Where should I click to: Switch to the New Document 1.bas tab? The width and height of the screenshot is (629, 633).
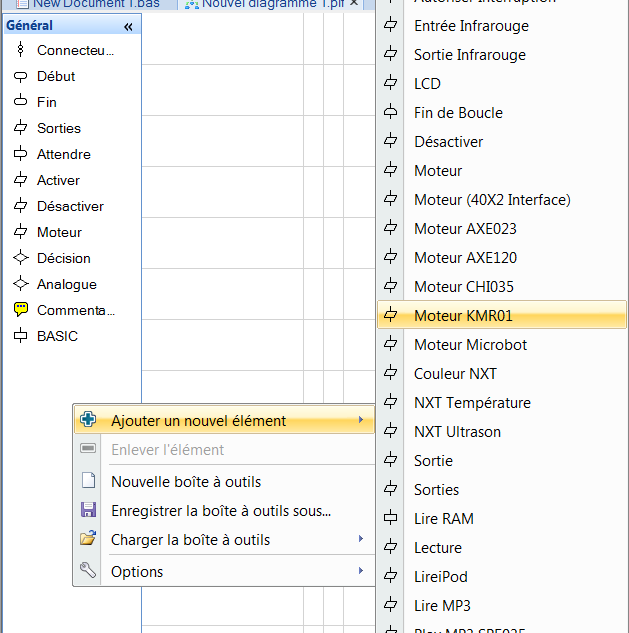point(90,4)
